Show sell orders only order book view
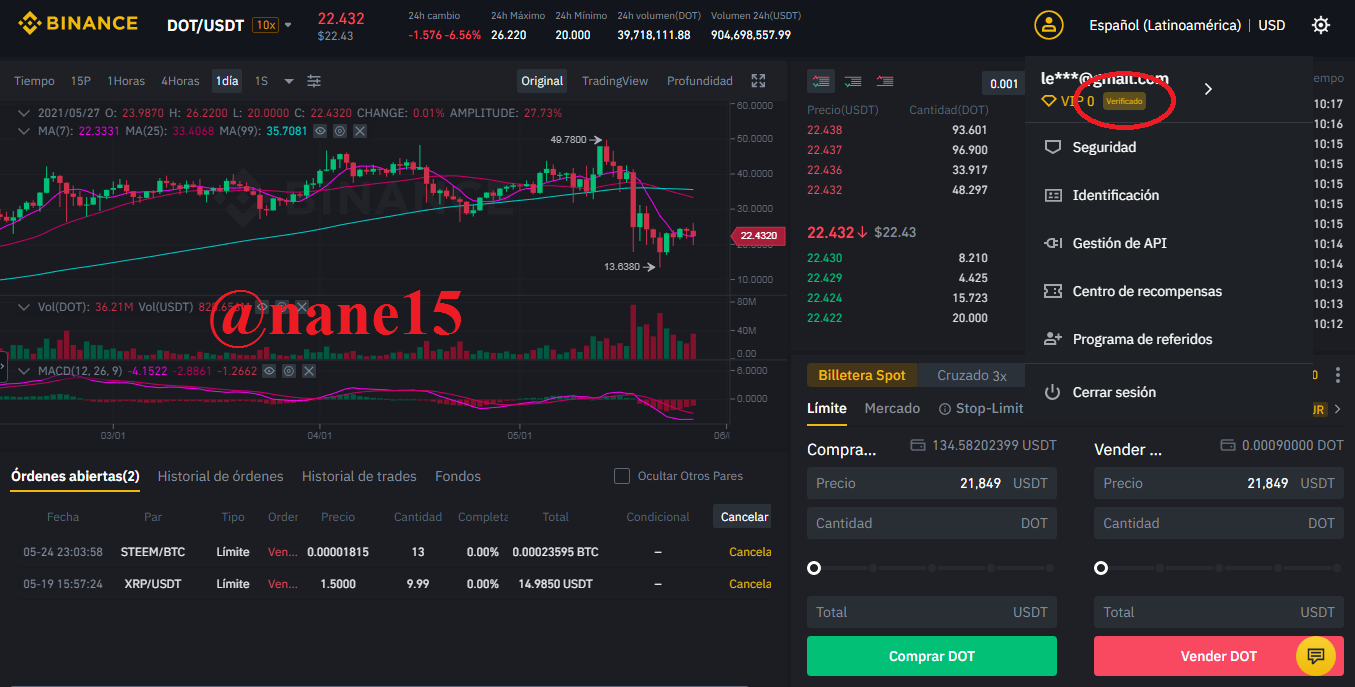This screenshot has height=687, width=1355. [x=884, y=81]
